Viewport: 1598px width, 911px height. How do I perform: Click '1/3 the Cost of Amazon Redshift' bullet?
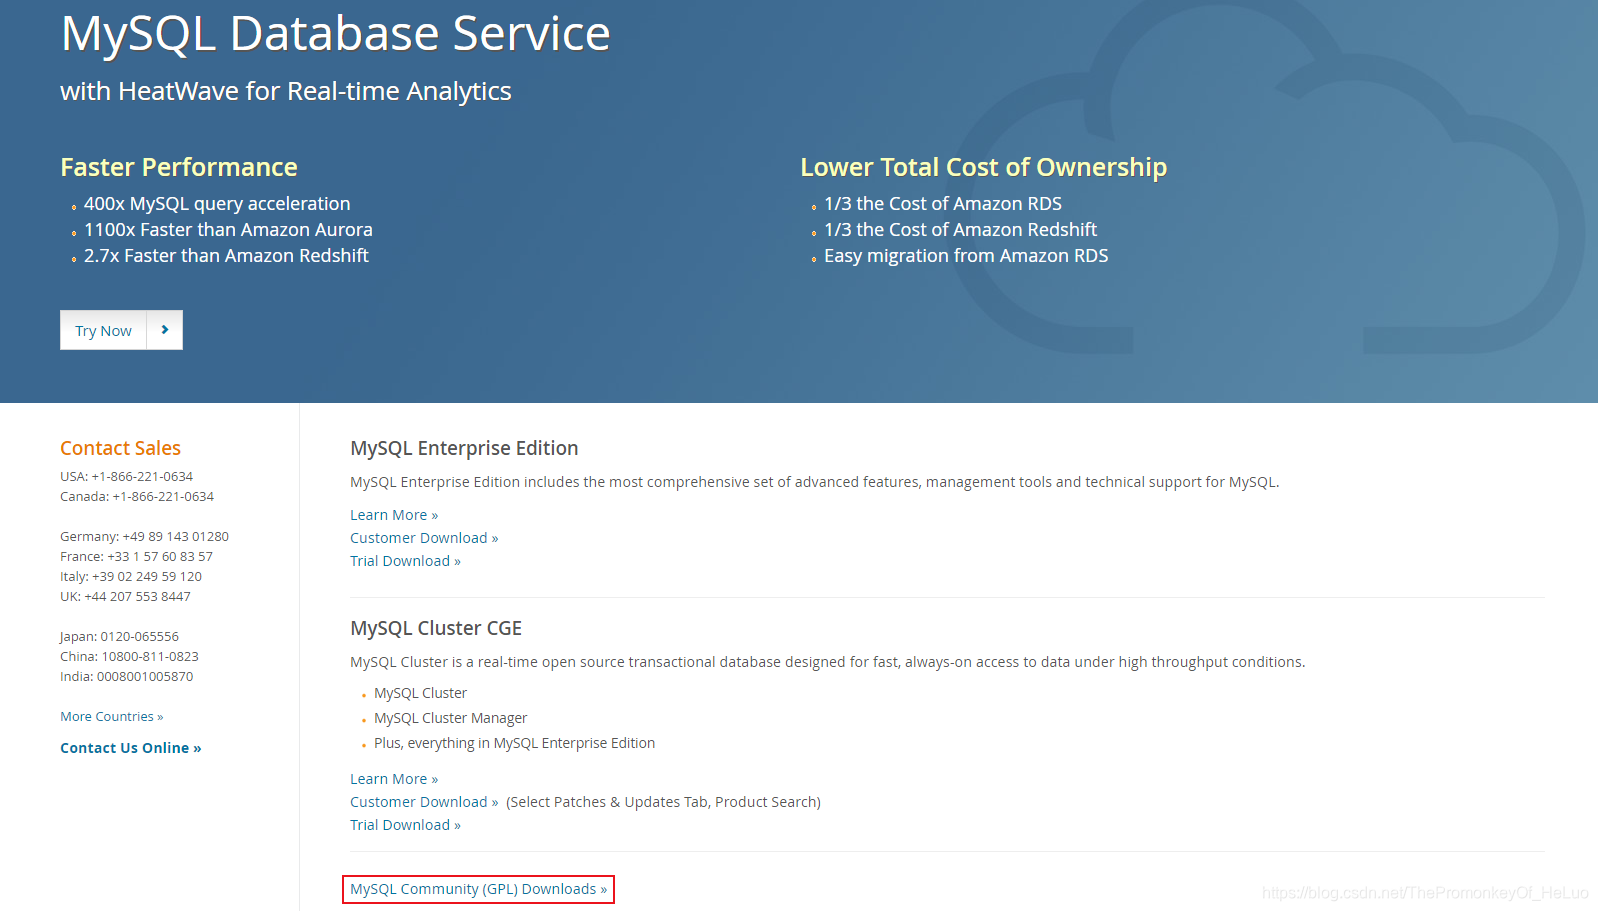point(960,230)
